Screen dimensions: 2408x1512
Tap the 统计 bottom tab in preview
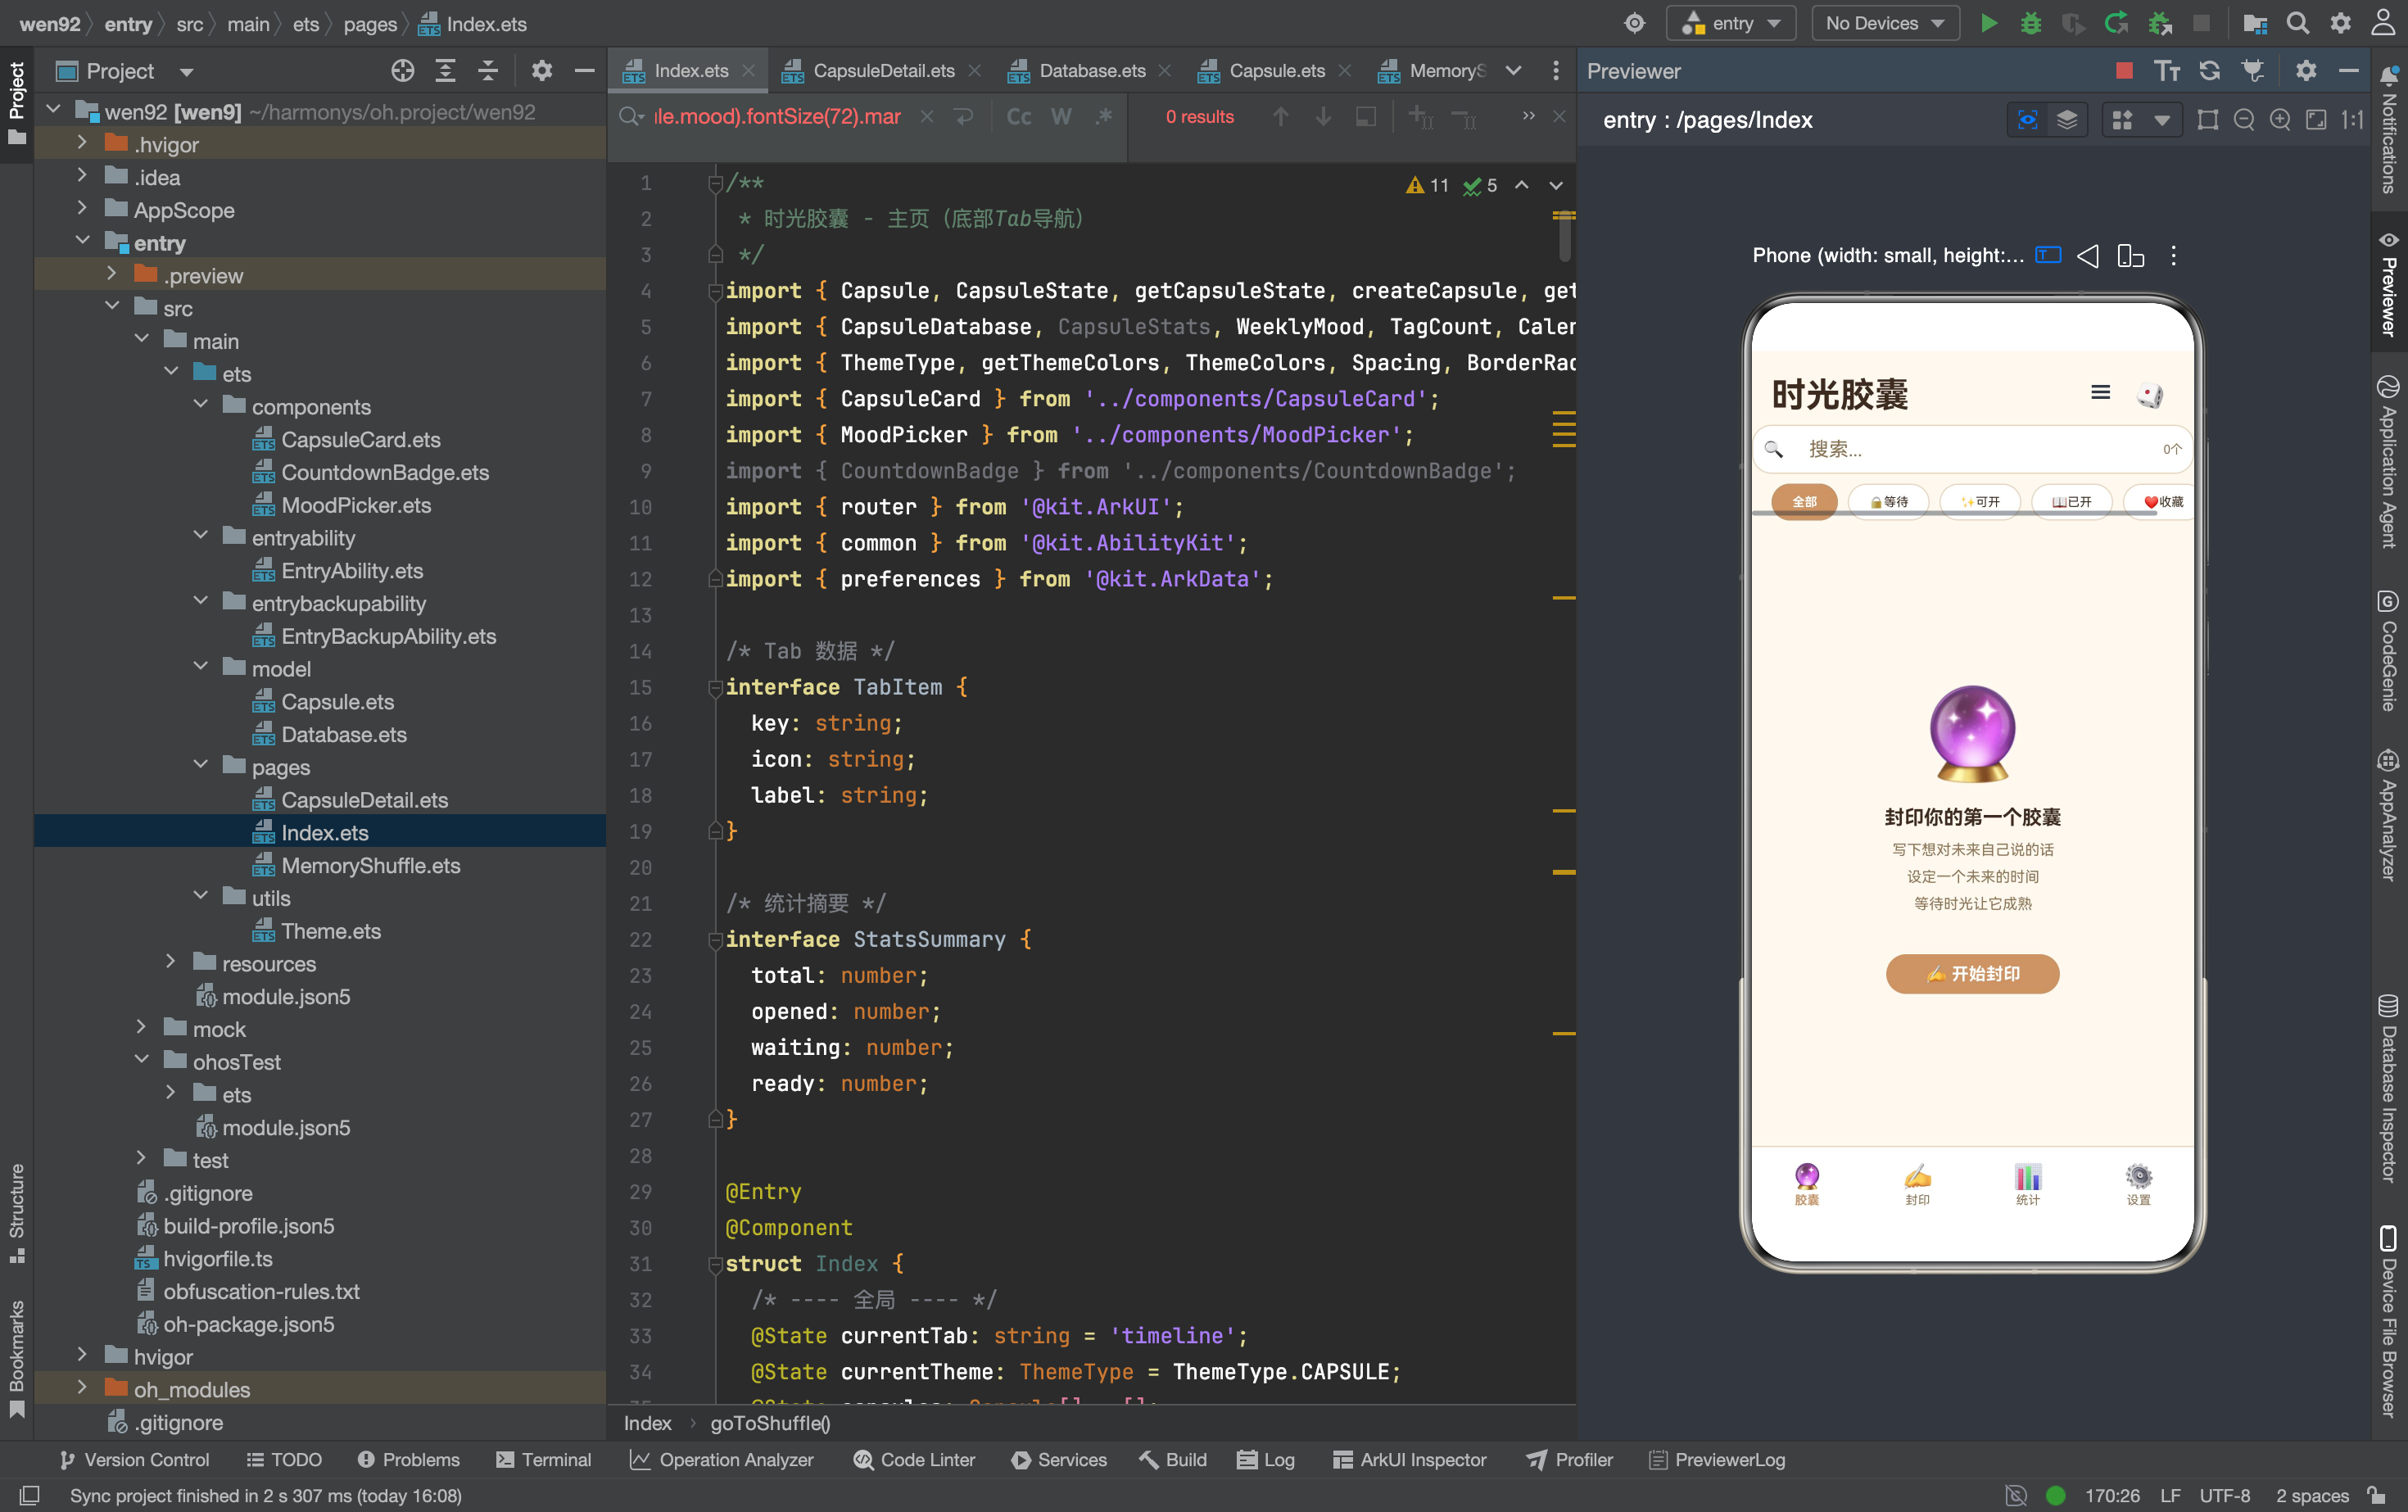tap(2027, 1185)
